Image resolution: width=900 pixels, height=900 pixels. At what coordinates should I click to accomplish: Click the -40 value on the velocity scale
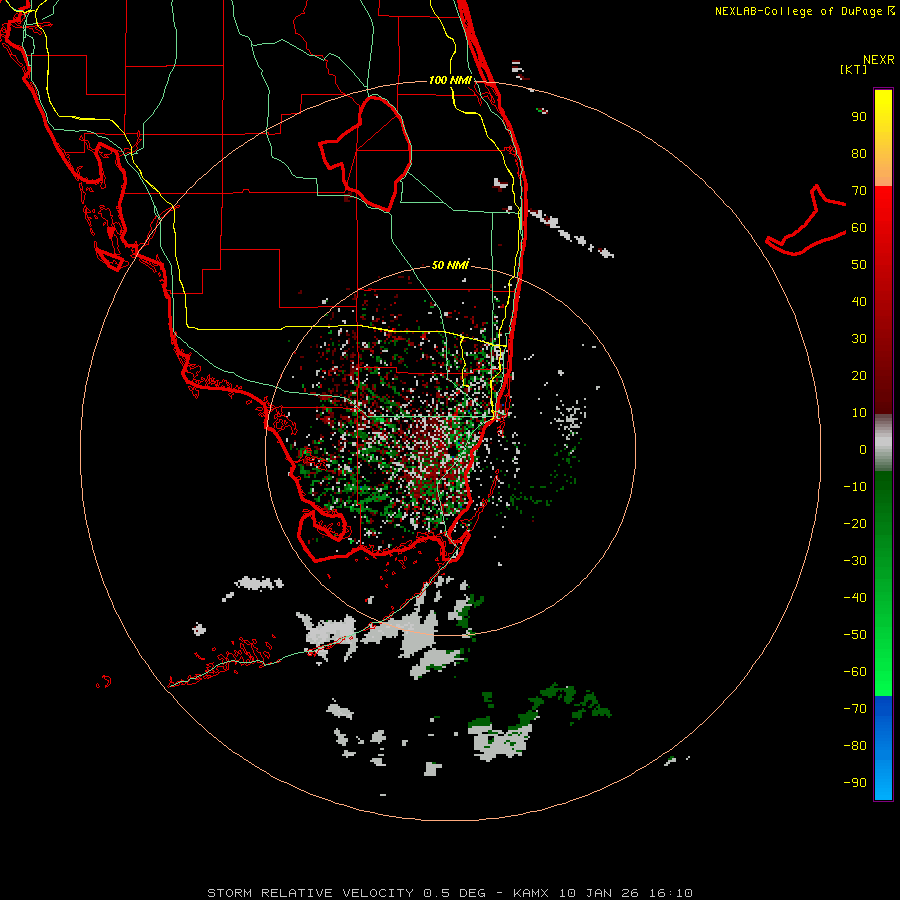pos(855,598)
